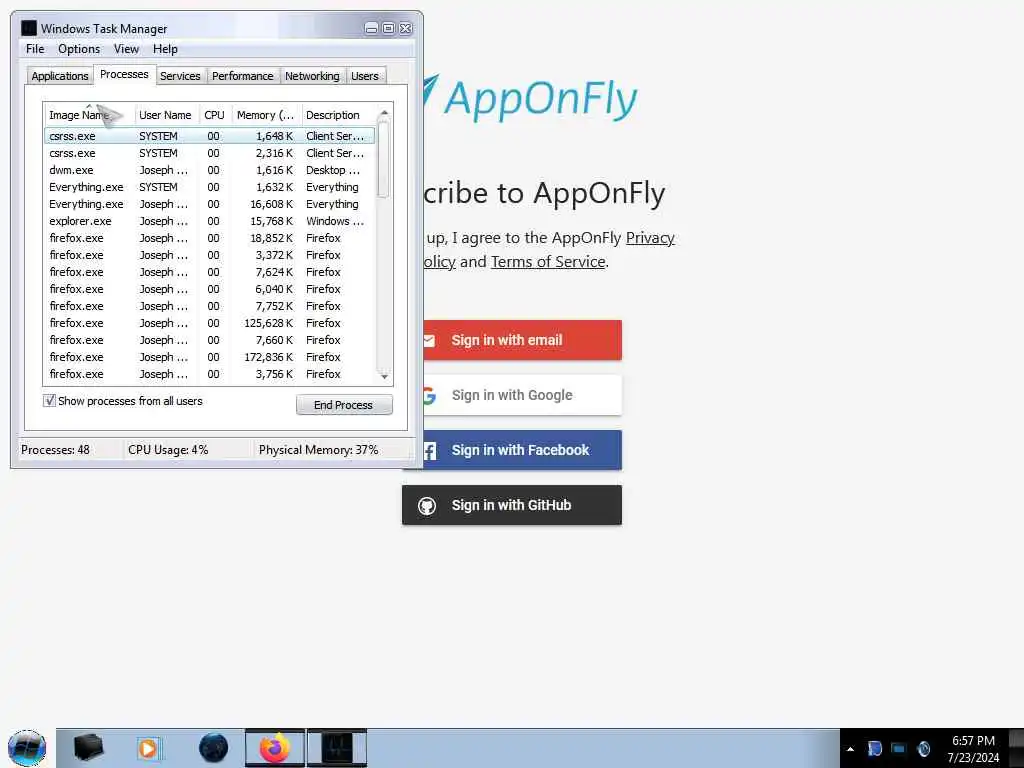Click the envelope icon on email button
The image size is (1024, 768).
[x=429, y=340]
